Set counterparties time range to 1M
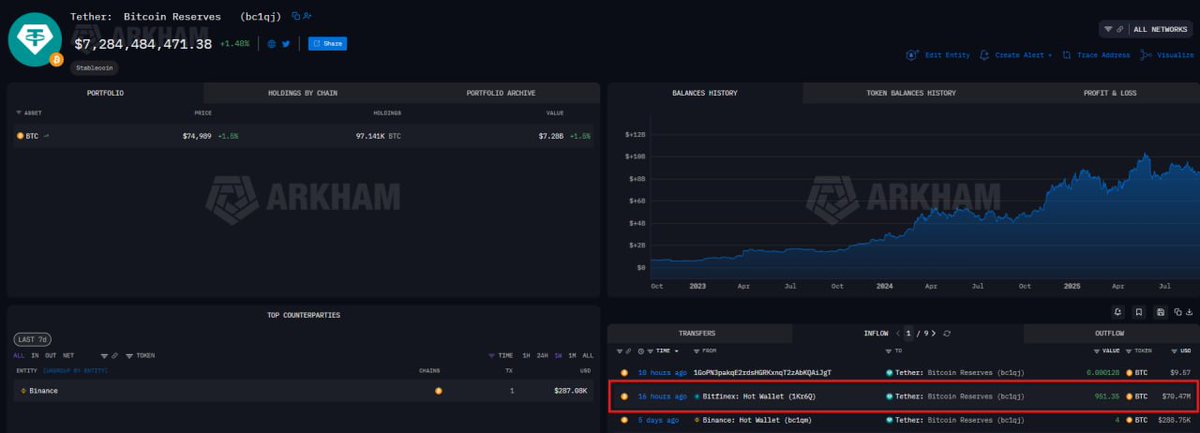Image resolution: width=1200 pixels, height=433 pixels. pyautogui.click(x=572, y=355)
